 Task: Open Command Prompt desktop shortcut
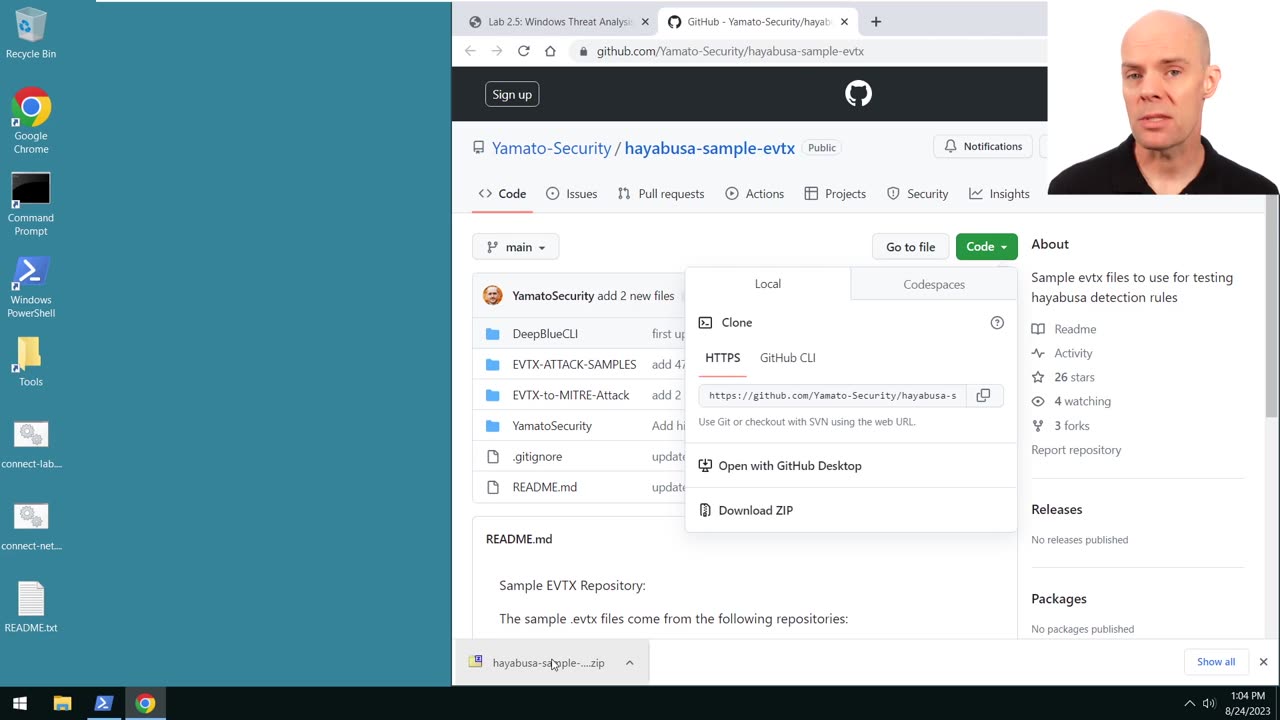coord(31,204)
